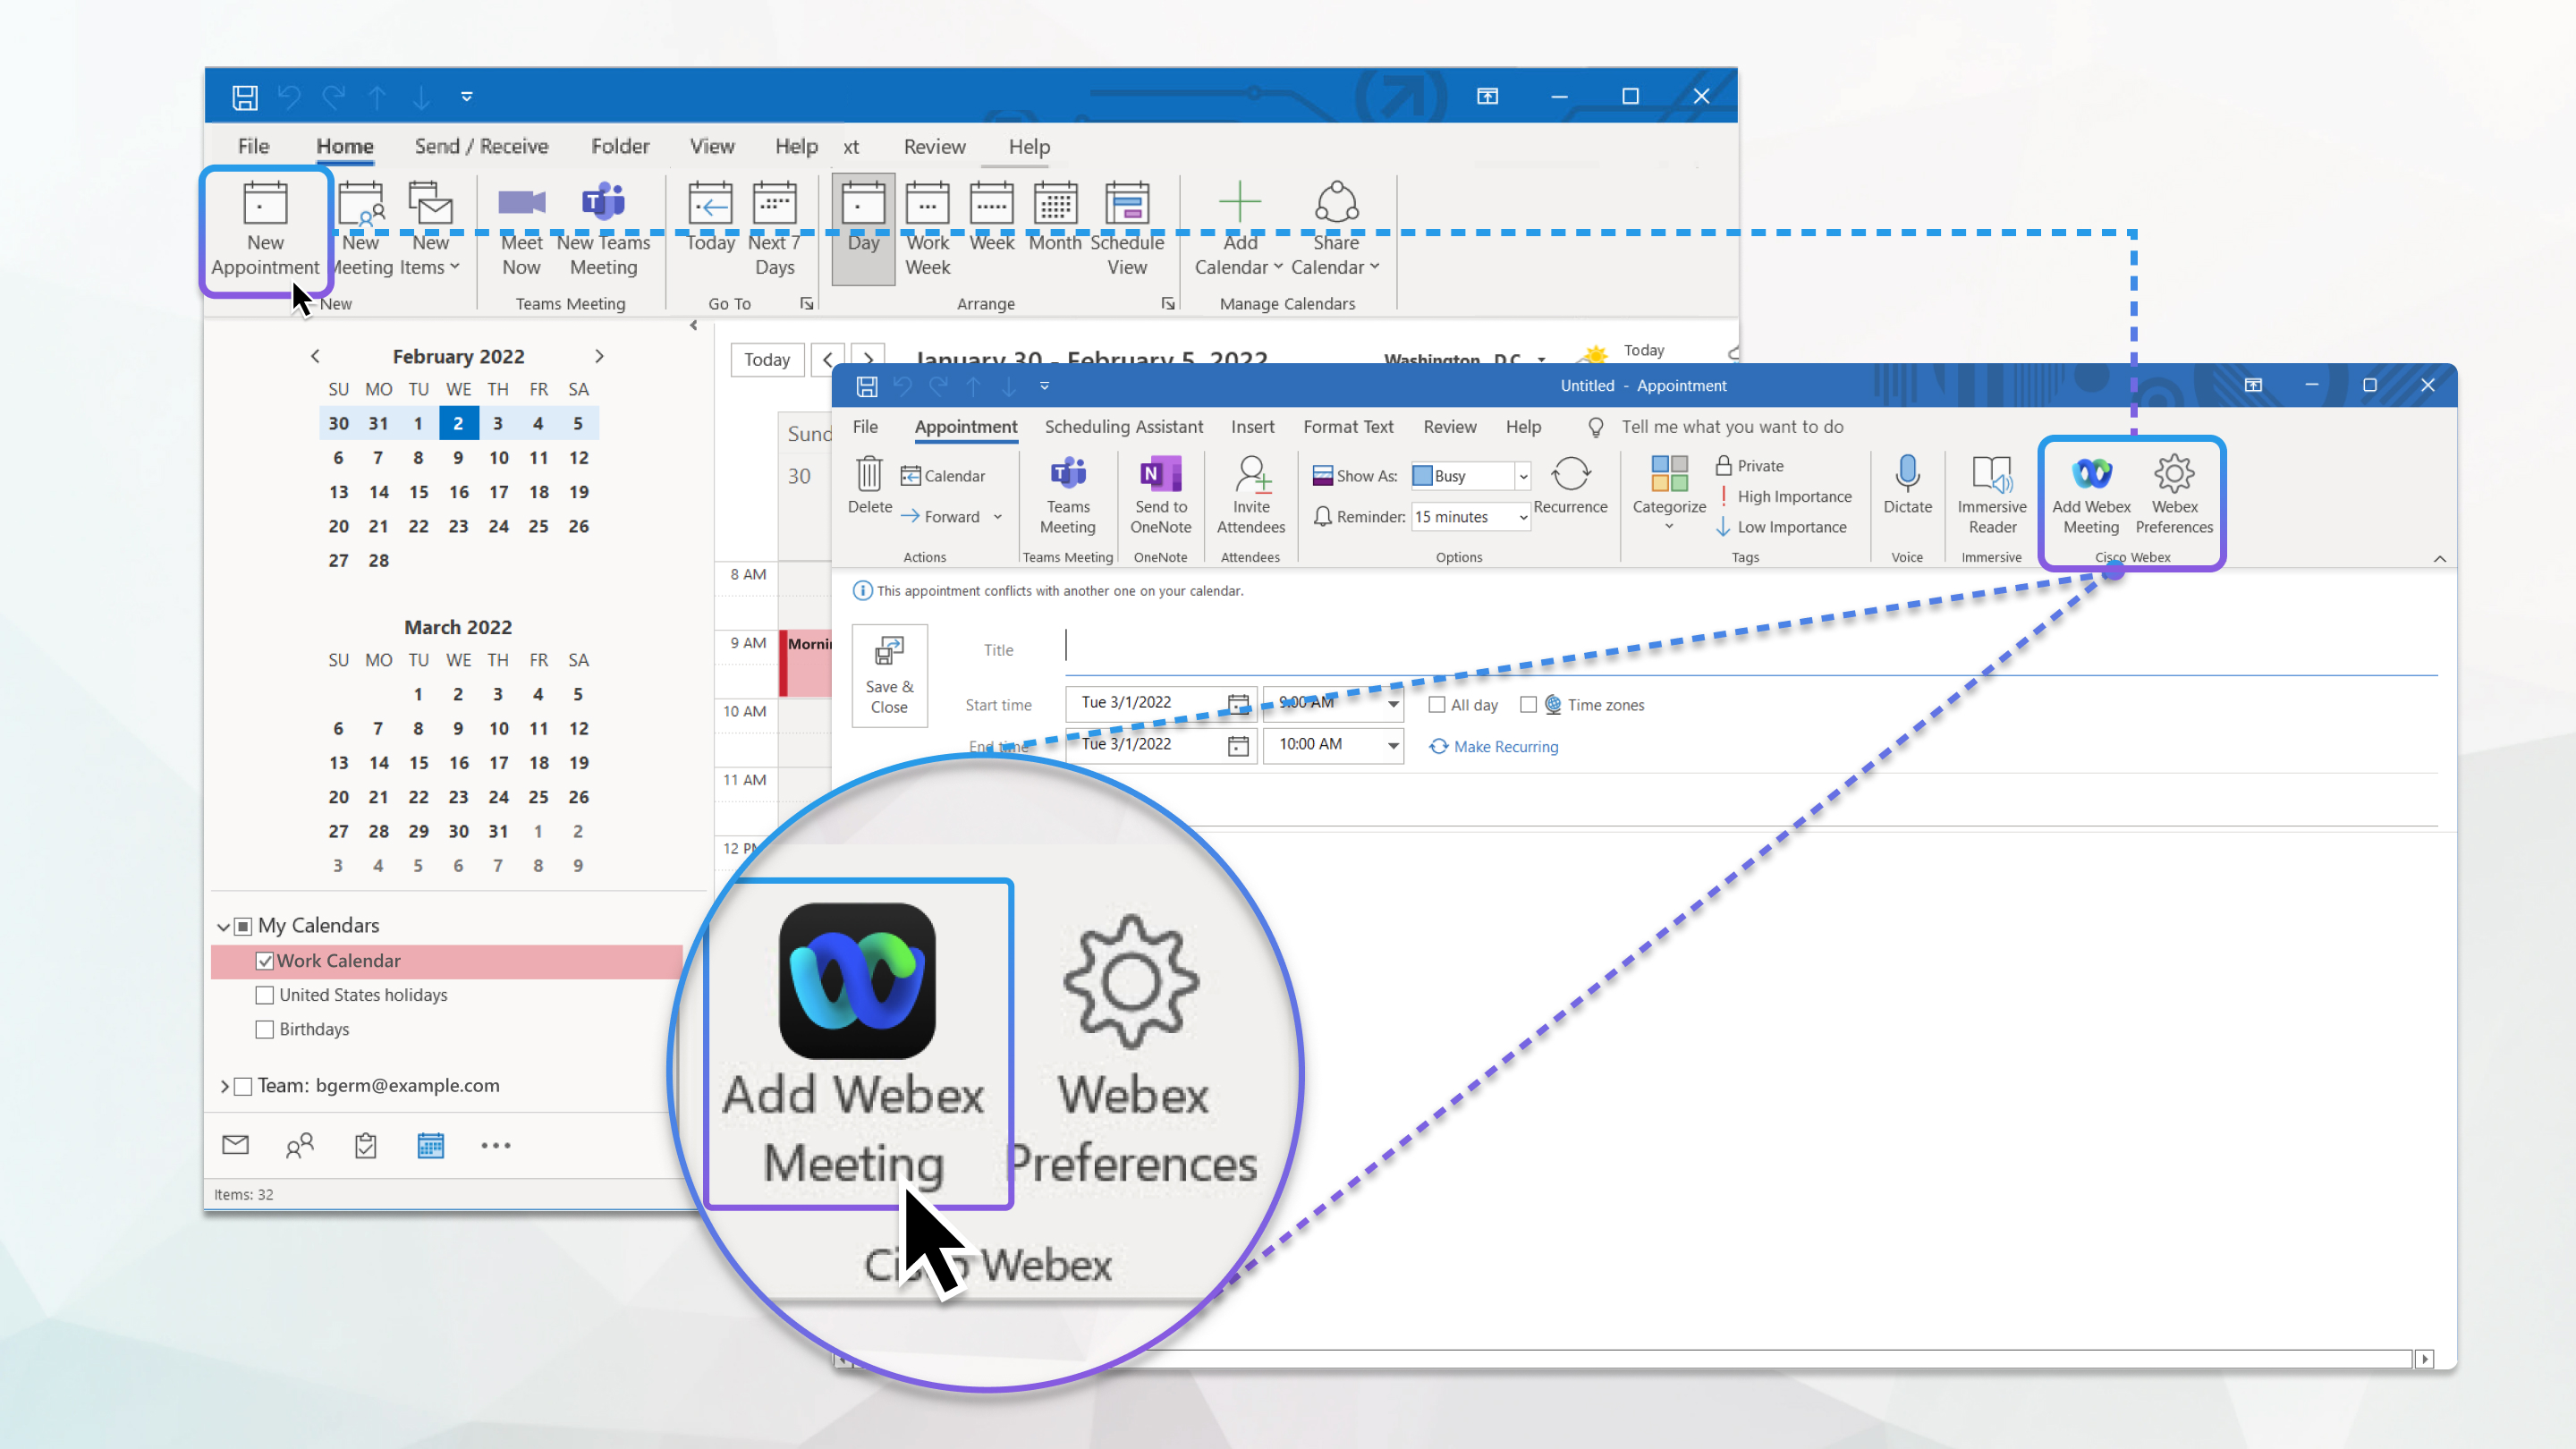Enable Work Calendar visibility checkbox
Image resolution: width=2576 pixels, height=1449 pixels.
tap(266, 959)
